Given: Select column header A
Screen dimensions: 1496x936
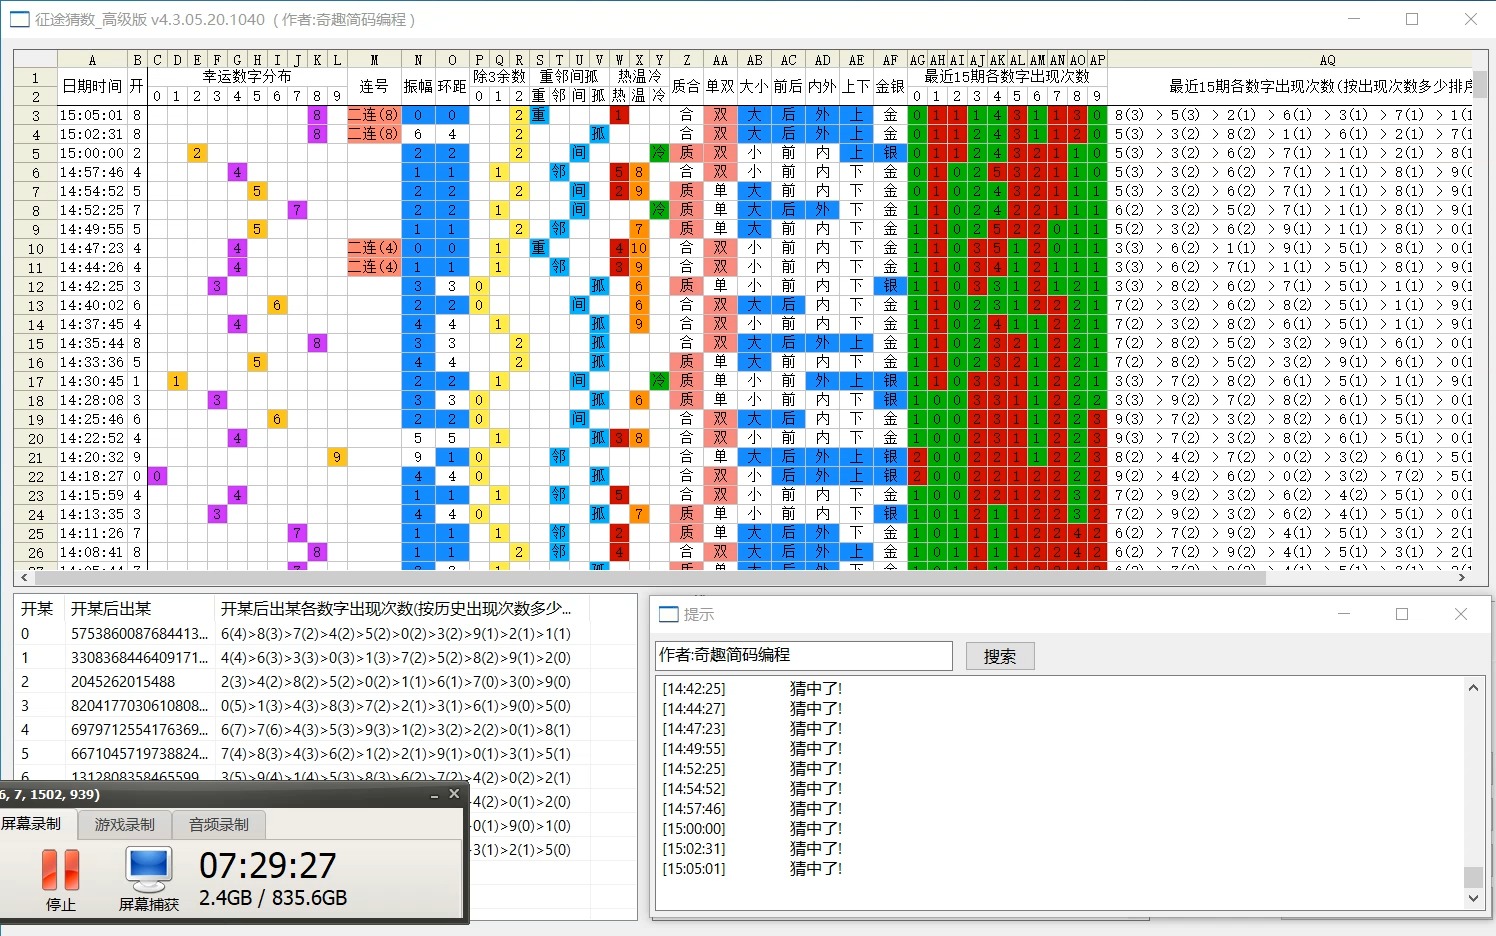Looking at the screenshot, I should tap(92, 60).
